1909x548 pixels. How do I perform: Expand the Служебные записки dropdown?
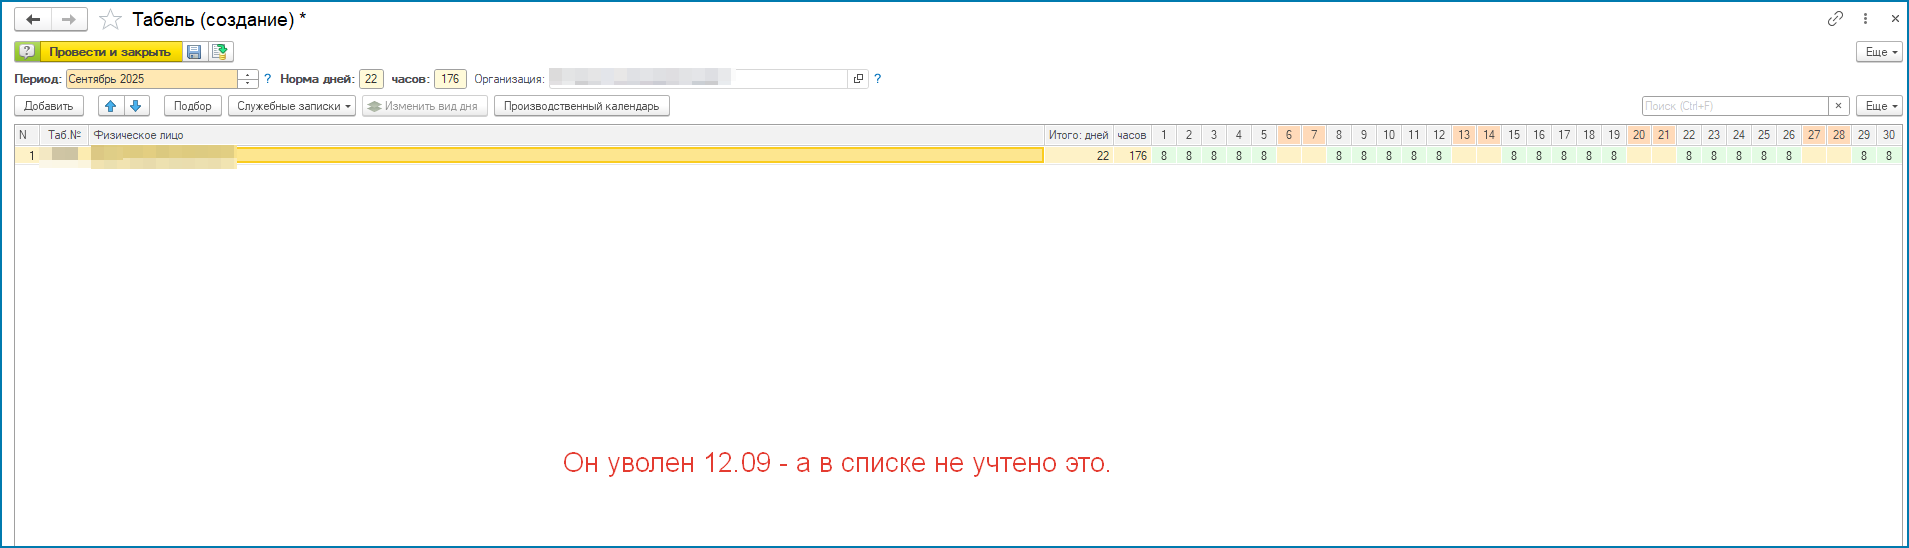tap(291, 106)
